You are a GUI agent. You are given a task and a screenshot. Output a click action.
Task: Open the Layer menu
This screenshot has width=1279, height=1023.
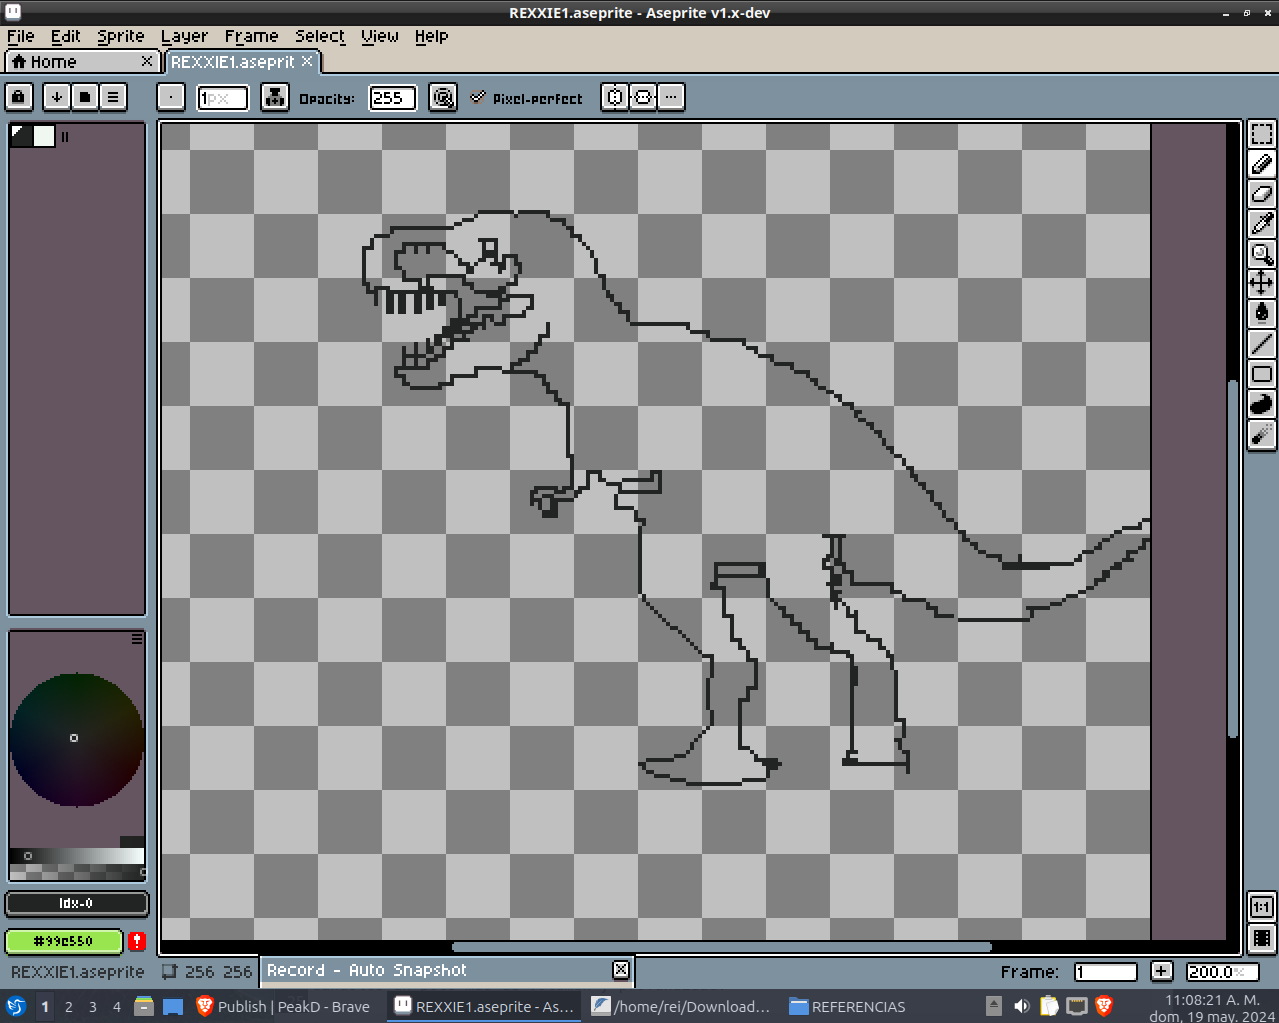(185, 36)
